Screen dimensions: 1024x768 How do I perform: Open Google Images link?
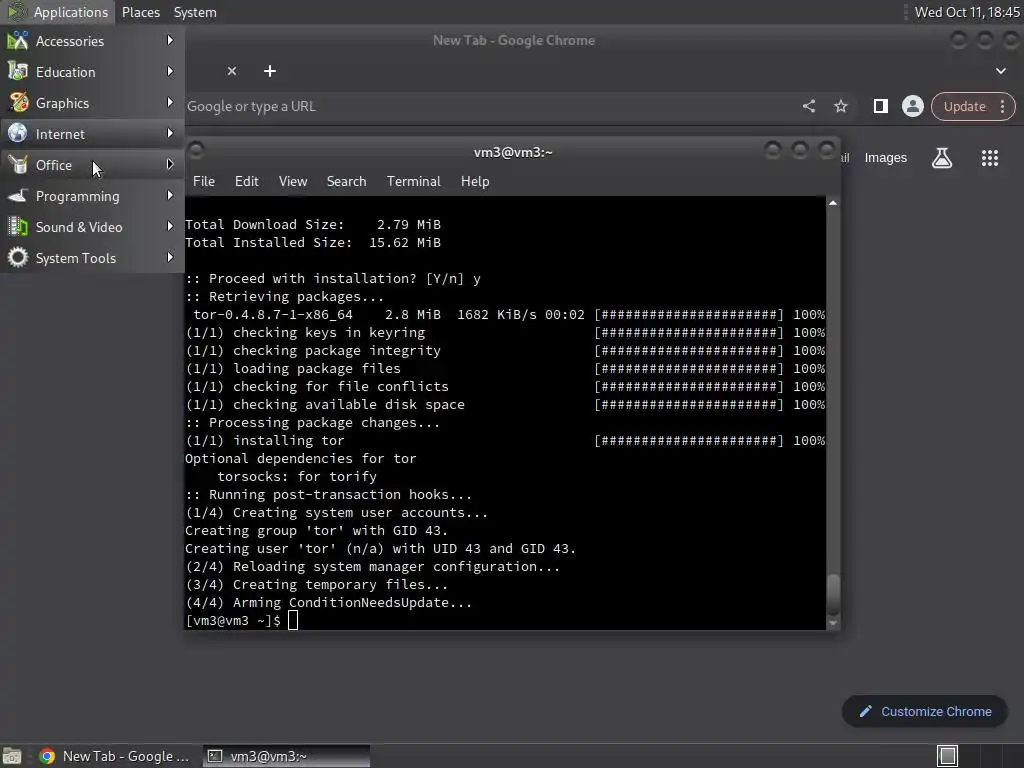pos(886,158)
